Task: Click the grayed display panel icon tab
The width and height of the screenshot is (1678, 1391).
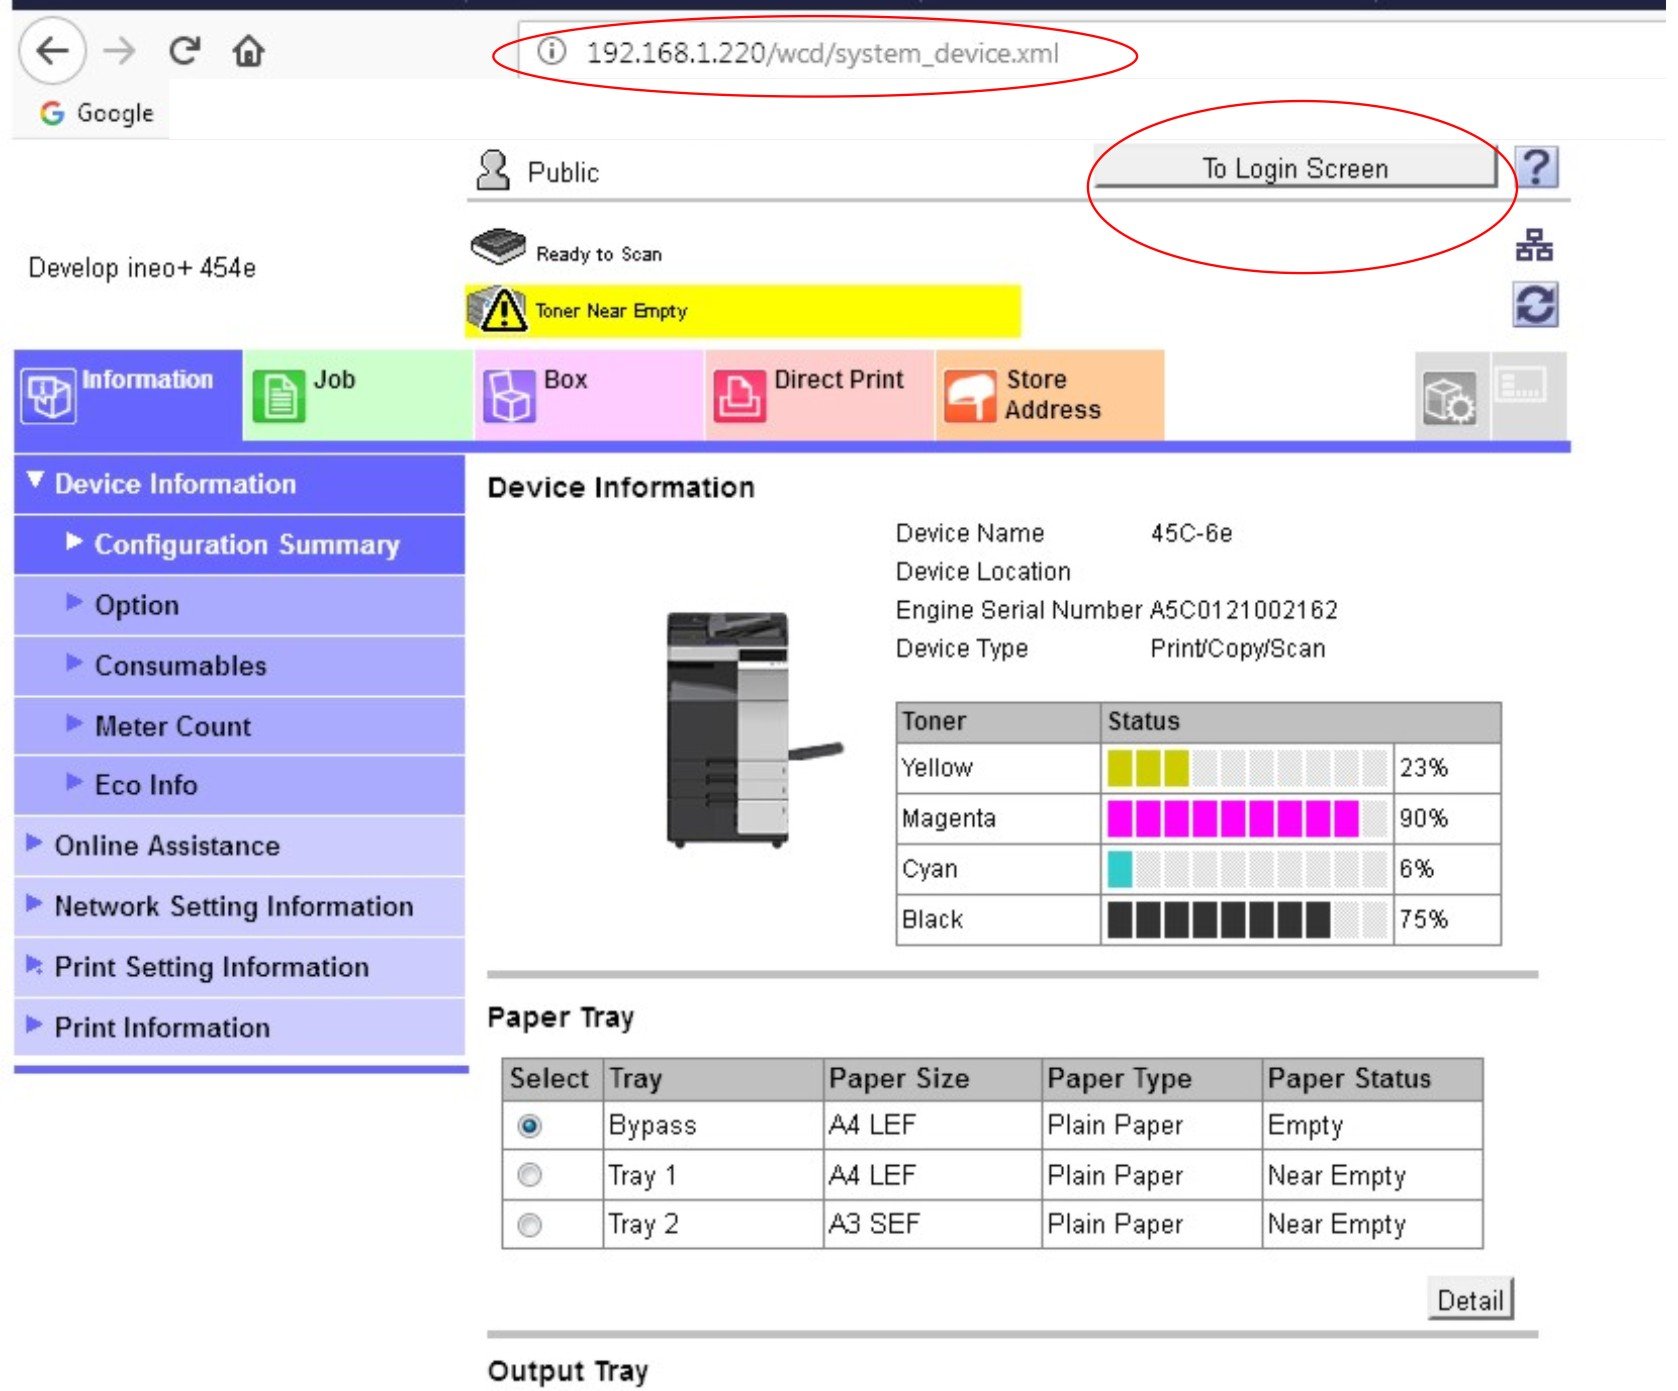Action: coord(1528,397)
